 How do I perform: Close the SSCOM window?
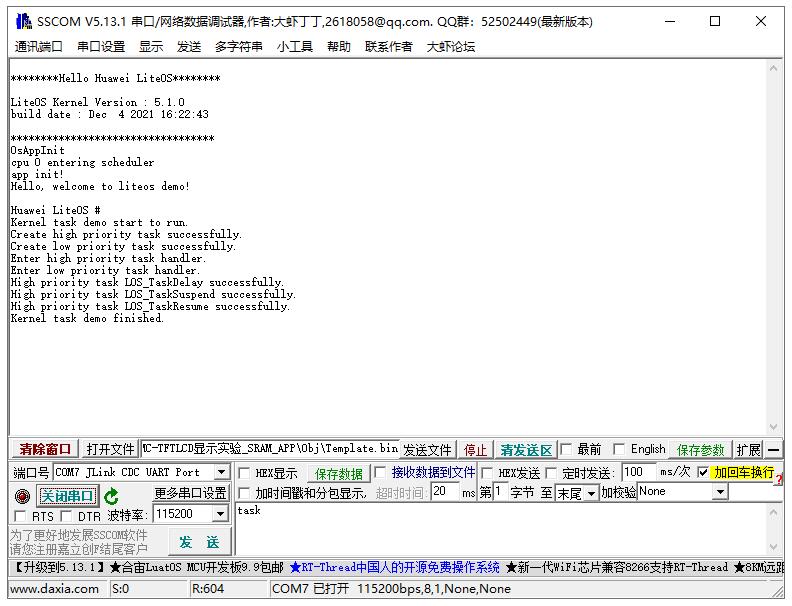(x=761, y=21)
